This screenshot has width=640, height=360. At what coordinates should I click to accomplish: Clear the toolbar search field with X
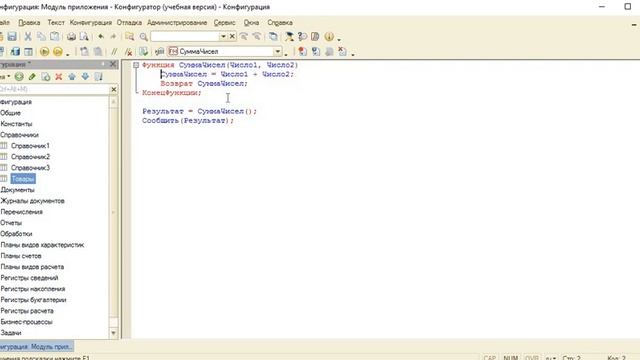[x=232, y=36]
